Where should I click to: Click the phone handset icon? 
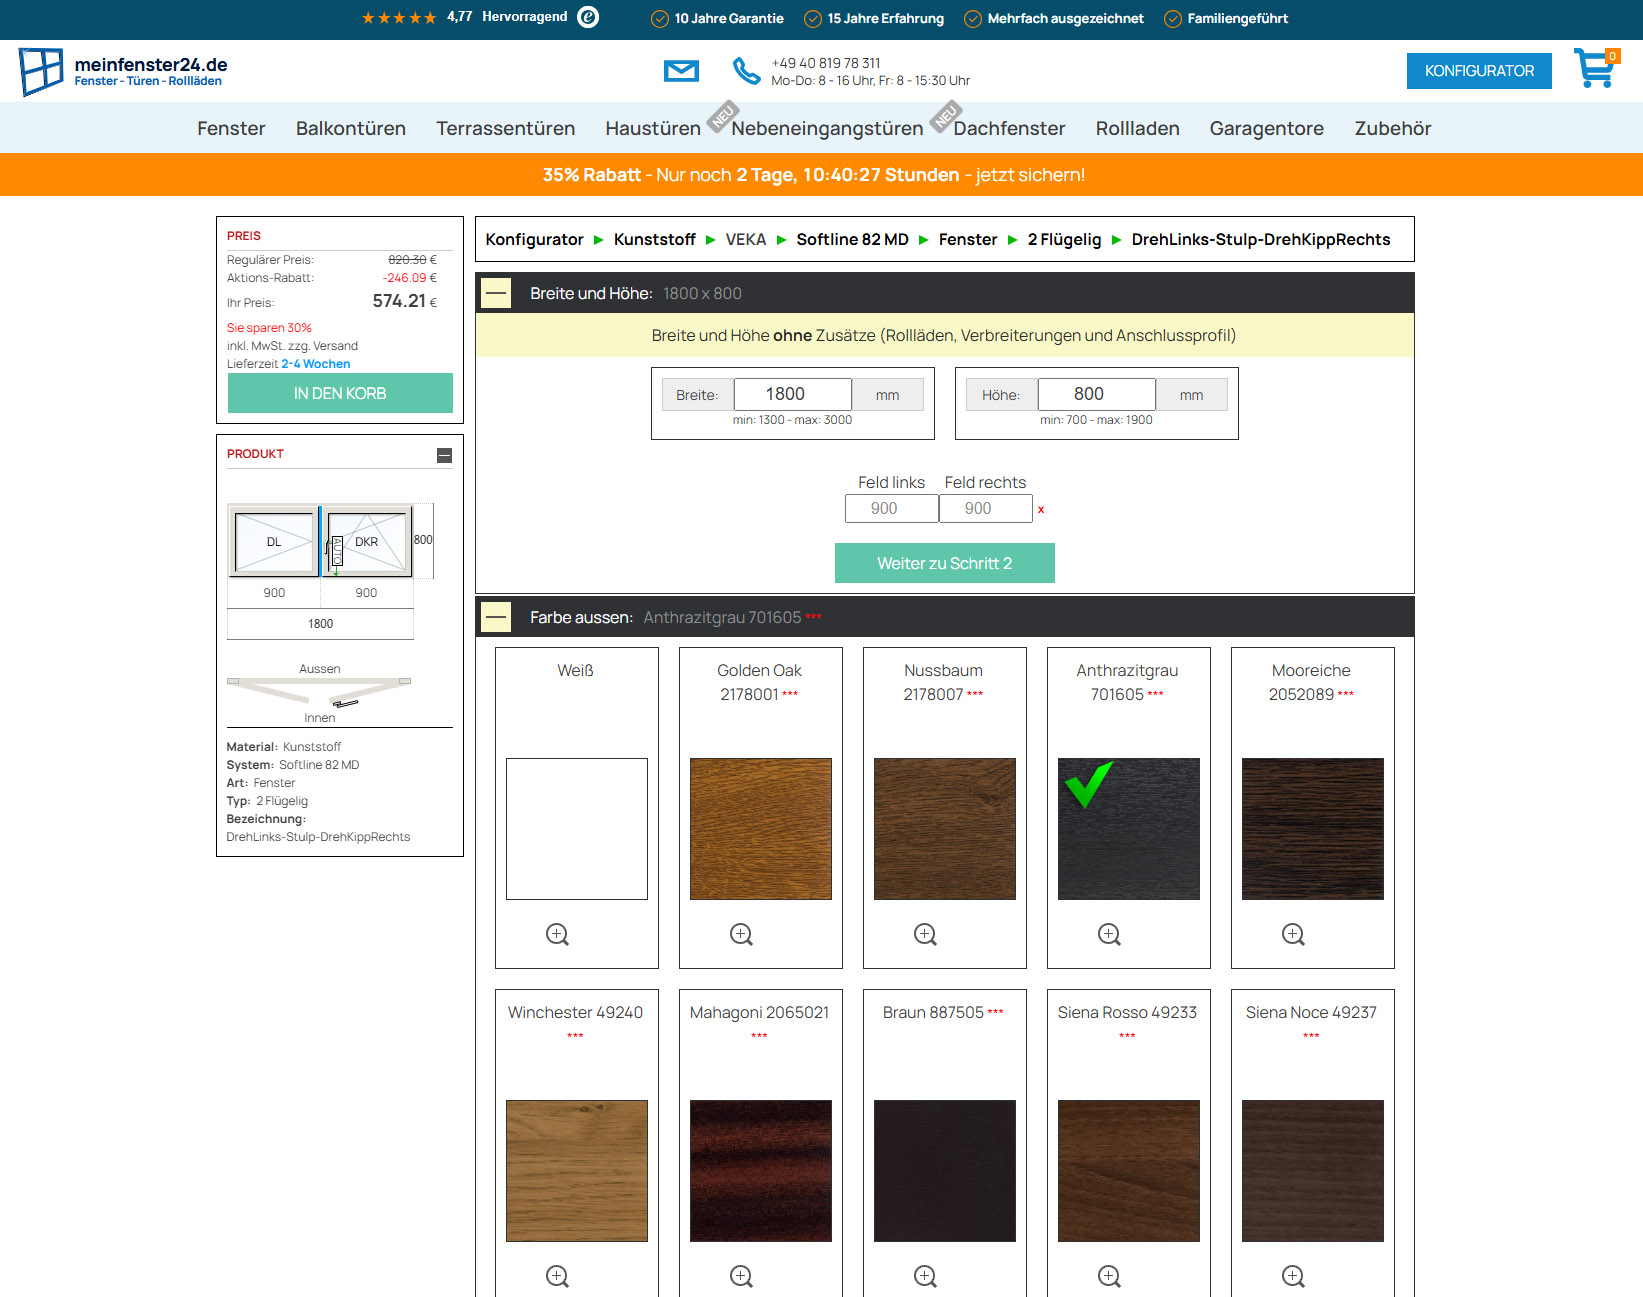(746, 71)
